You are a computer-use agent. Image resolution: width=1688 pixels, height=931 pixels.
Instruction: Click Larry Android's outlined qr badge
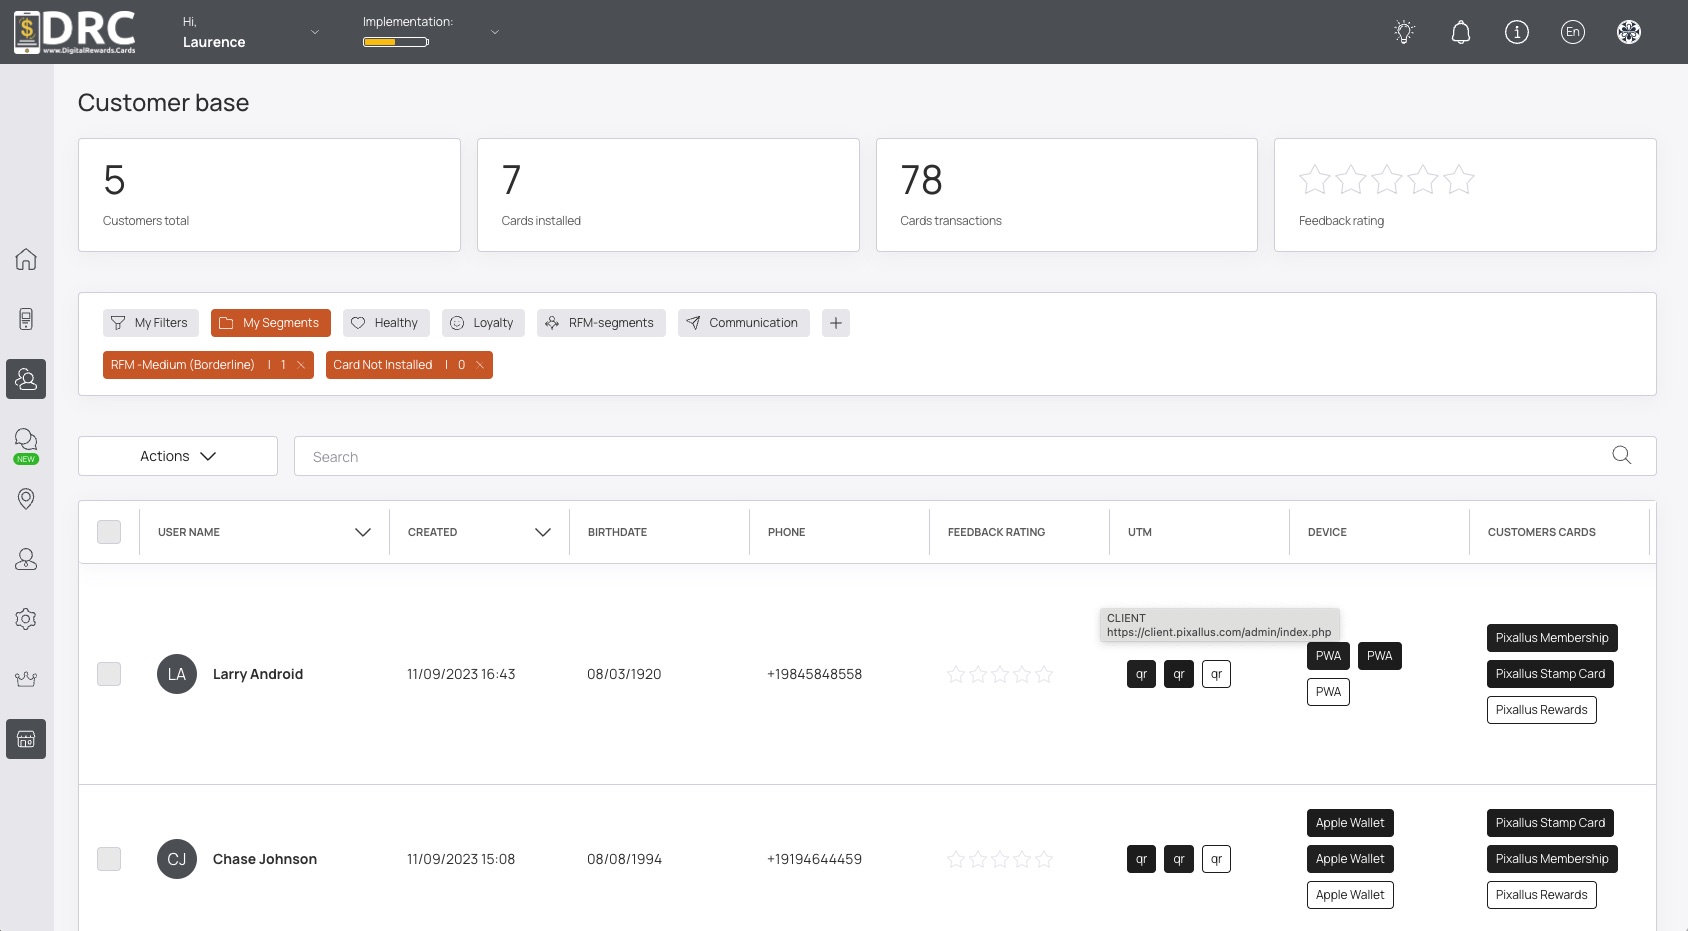1216,674
